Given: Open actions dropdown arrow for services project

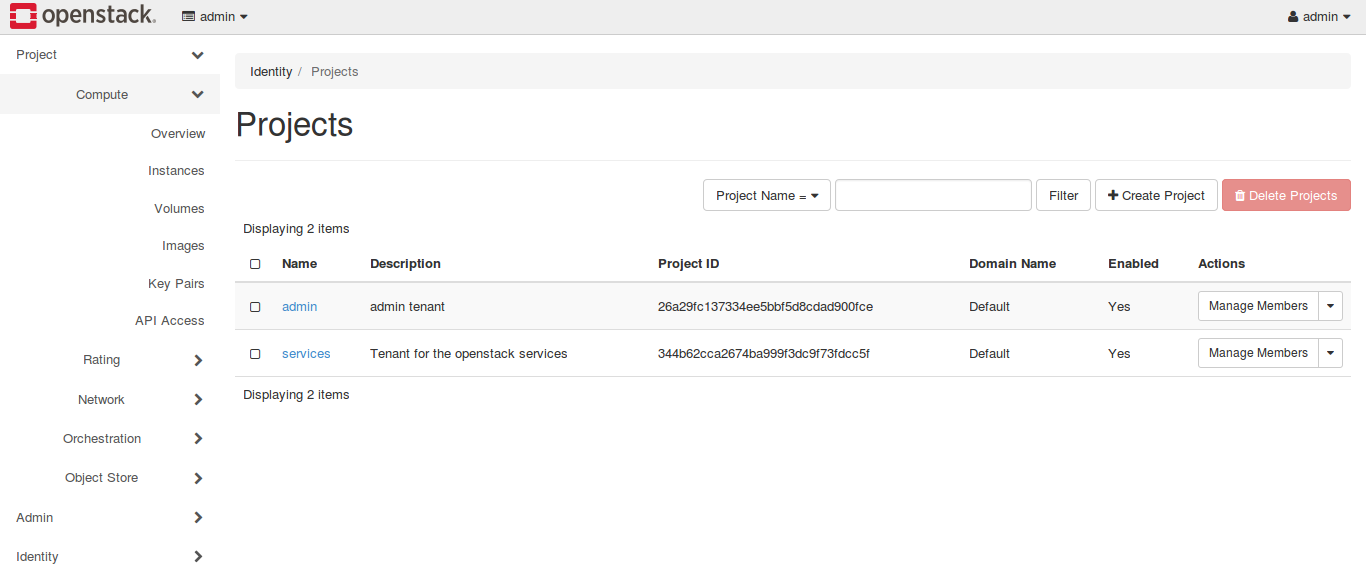Looking at the screenshot, I should tap(1330, 353).
